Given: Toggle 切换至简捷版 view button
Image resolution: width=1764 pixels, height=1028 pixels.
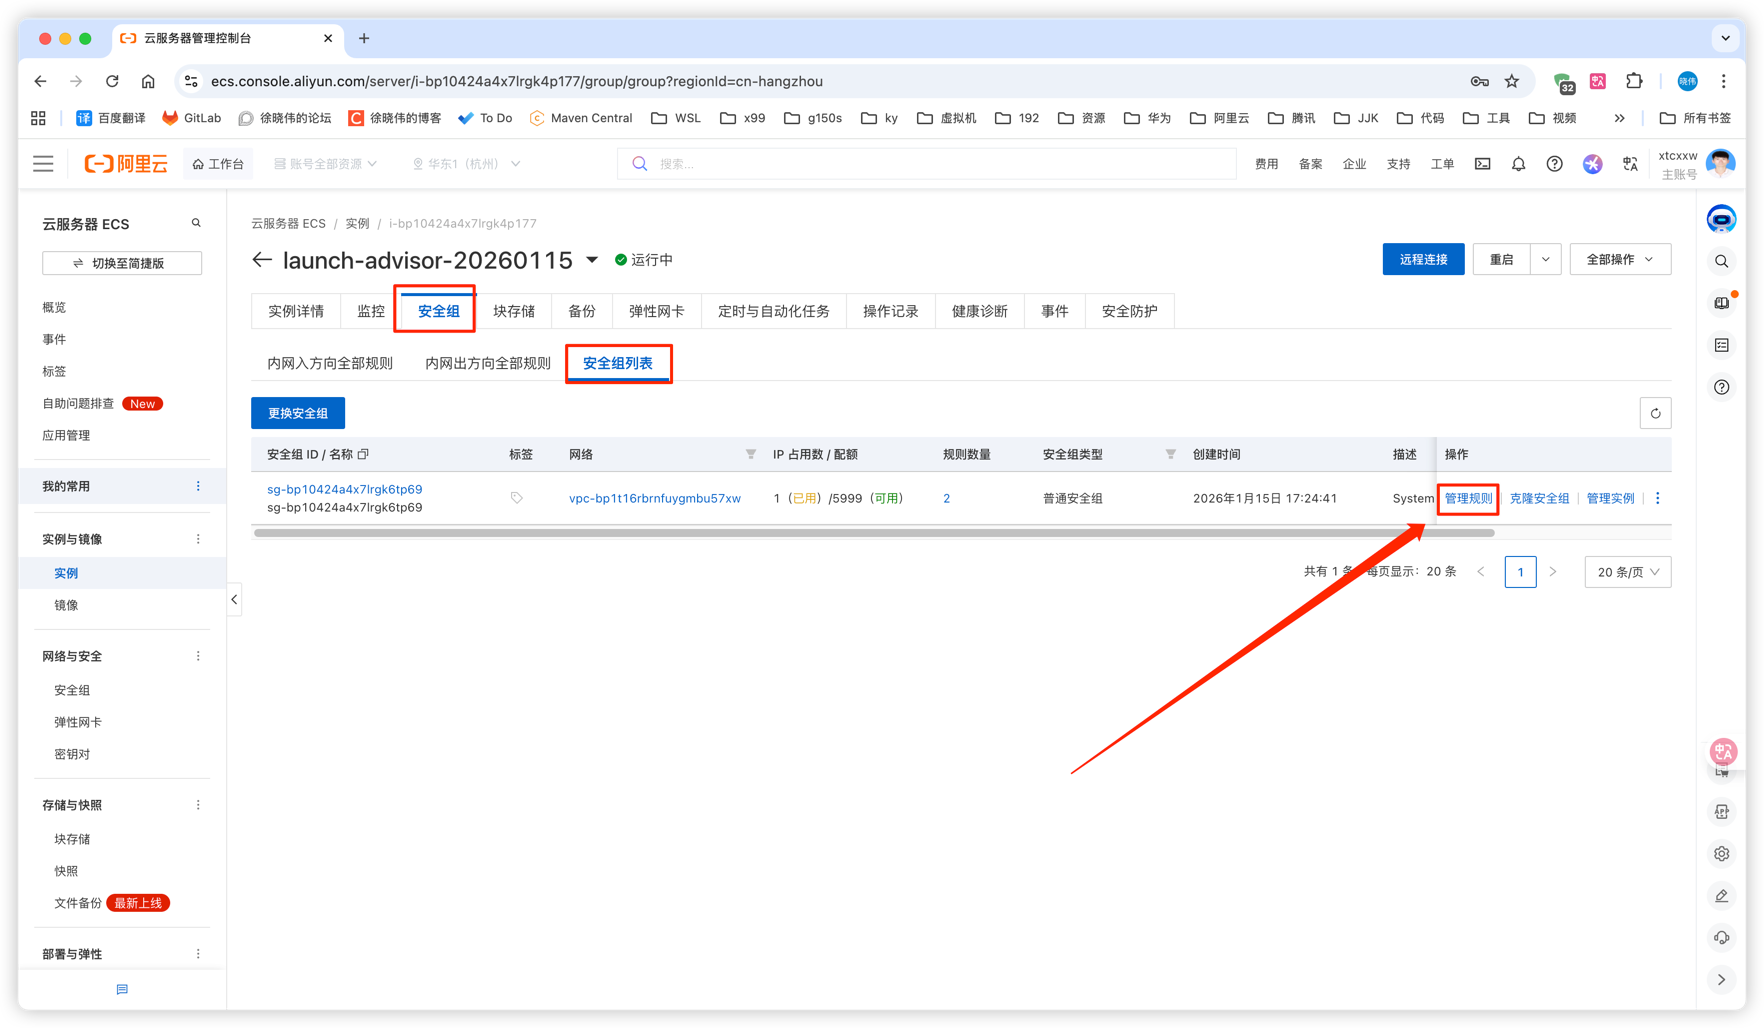Looking at the screenshot, I should coord(122,263).
